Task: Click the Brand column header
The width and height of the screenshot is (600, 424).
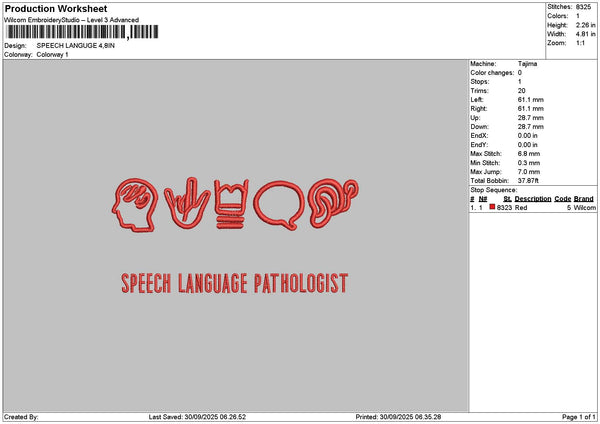Action: coord(584,199)
